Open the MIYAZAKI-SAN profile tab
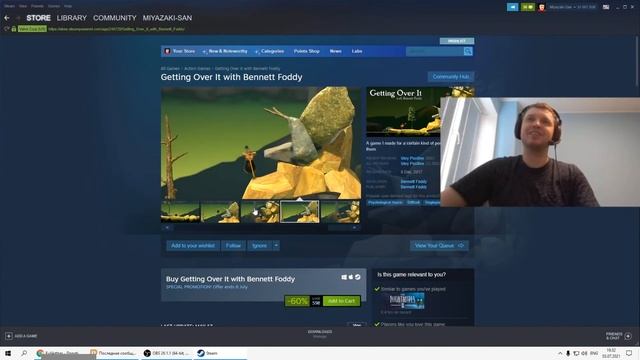The height and width of the screenshot is (360, 640). tap(167, 18)
